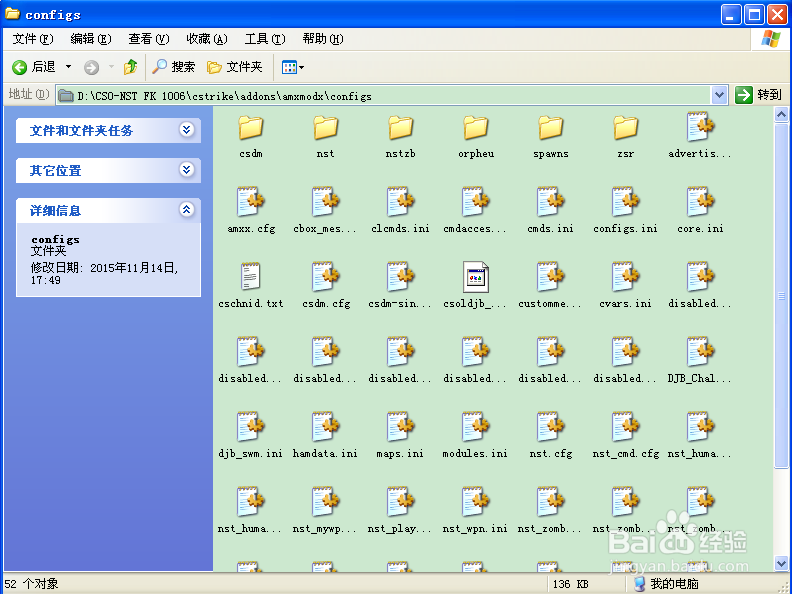
Task: Select the csoldjb_ file icon
Action: click(x=475, y=276)
